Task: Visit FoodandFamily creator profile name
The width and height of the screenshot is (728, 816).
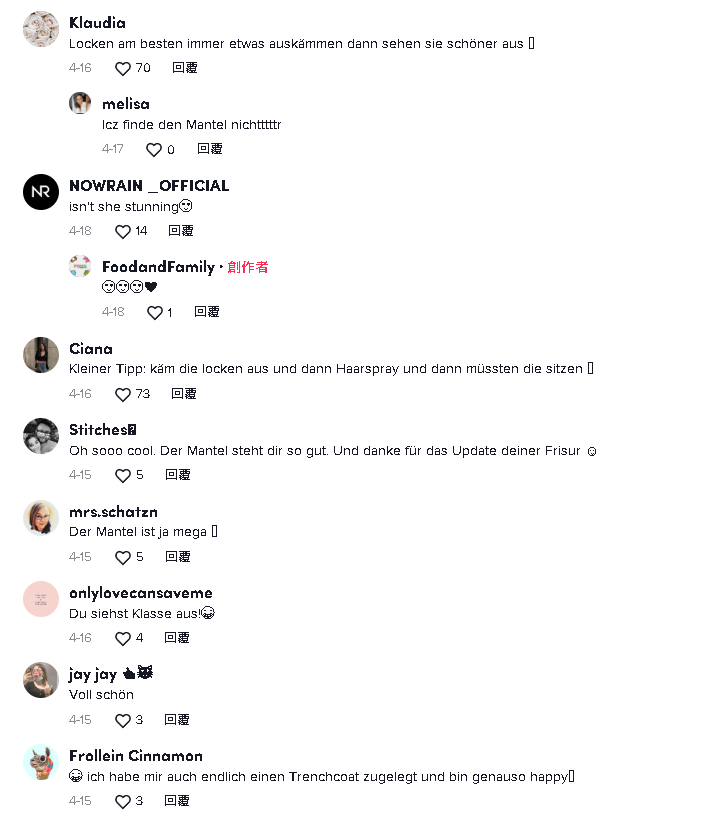Action: click(158, 267)
